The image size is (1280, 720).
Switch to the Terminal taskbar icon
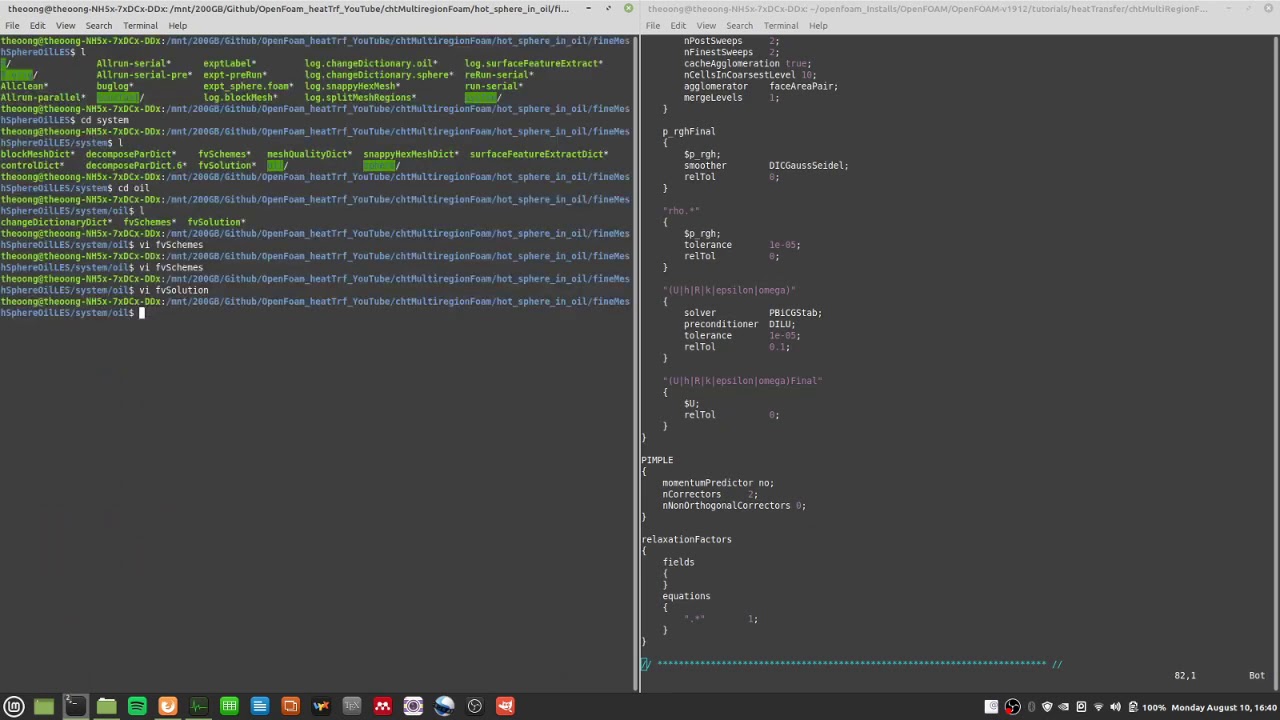tap(74, 707)
